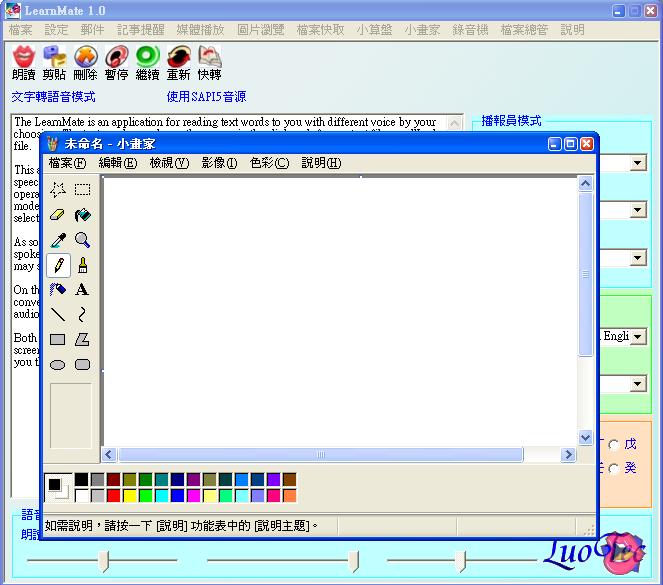This screenshot has height=585, width=663.
Task: Click the rightmost voice slider handle
Action: click(x=460, y=561)
